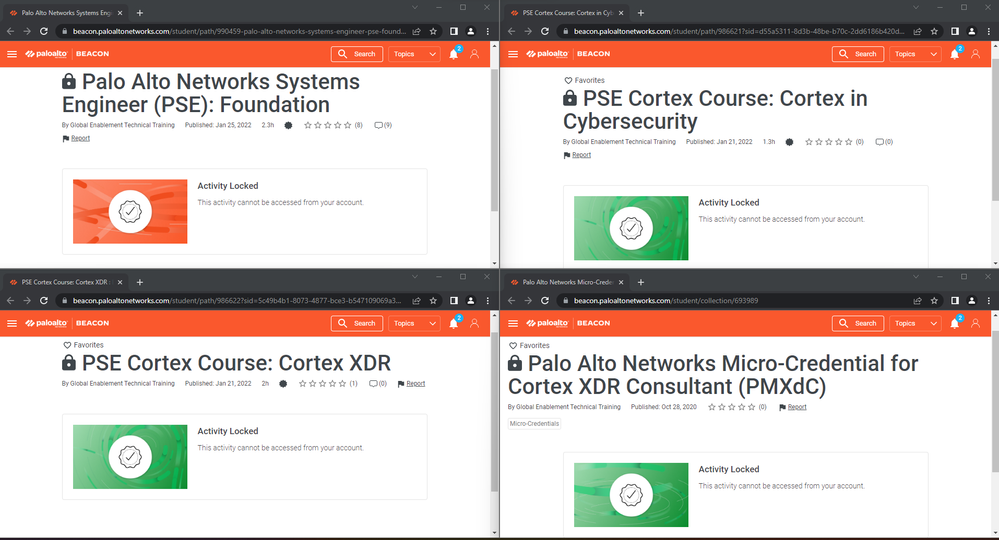Toggle Favorites heart on PSE Cortex XDR course
Viewport: 999px width, 540px height.
coord(68,345)
